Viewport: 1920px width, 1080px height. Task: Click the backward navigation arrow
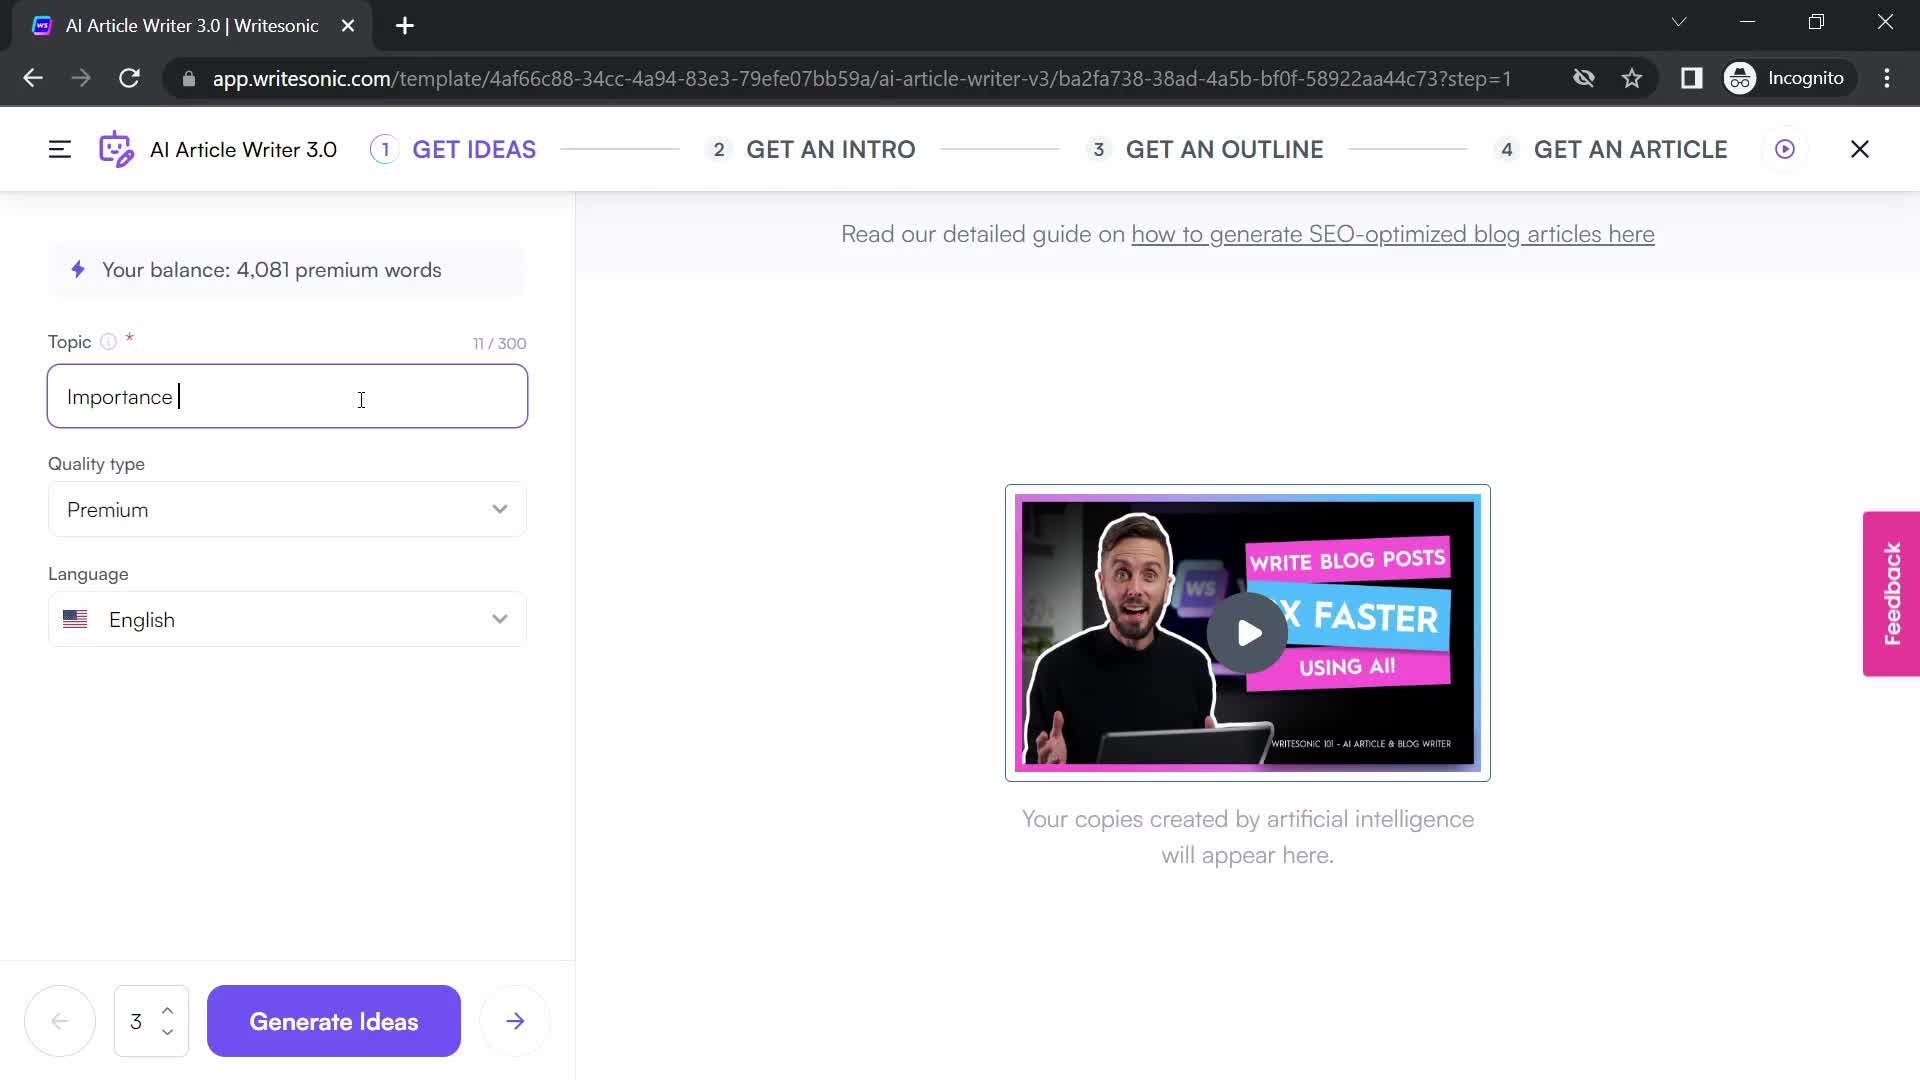tap(59, 1022)
